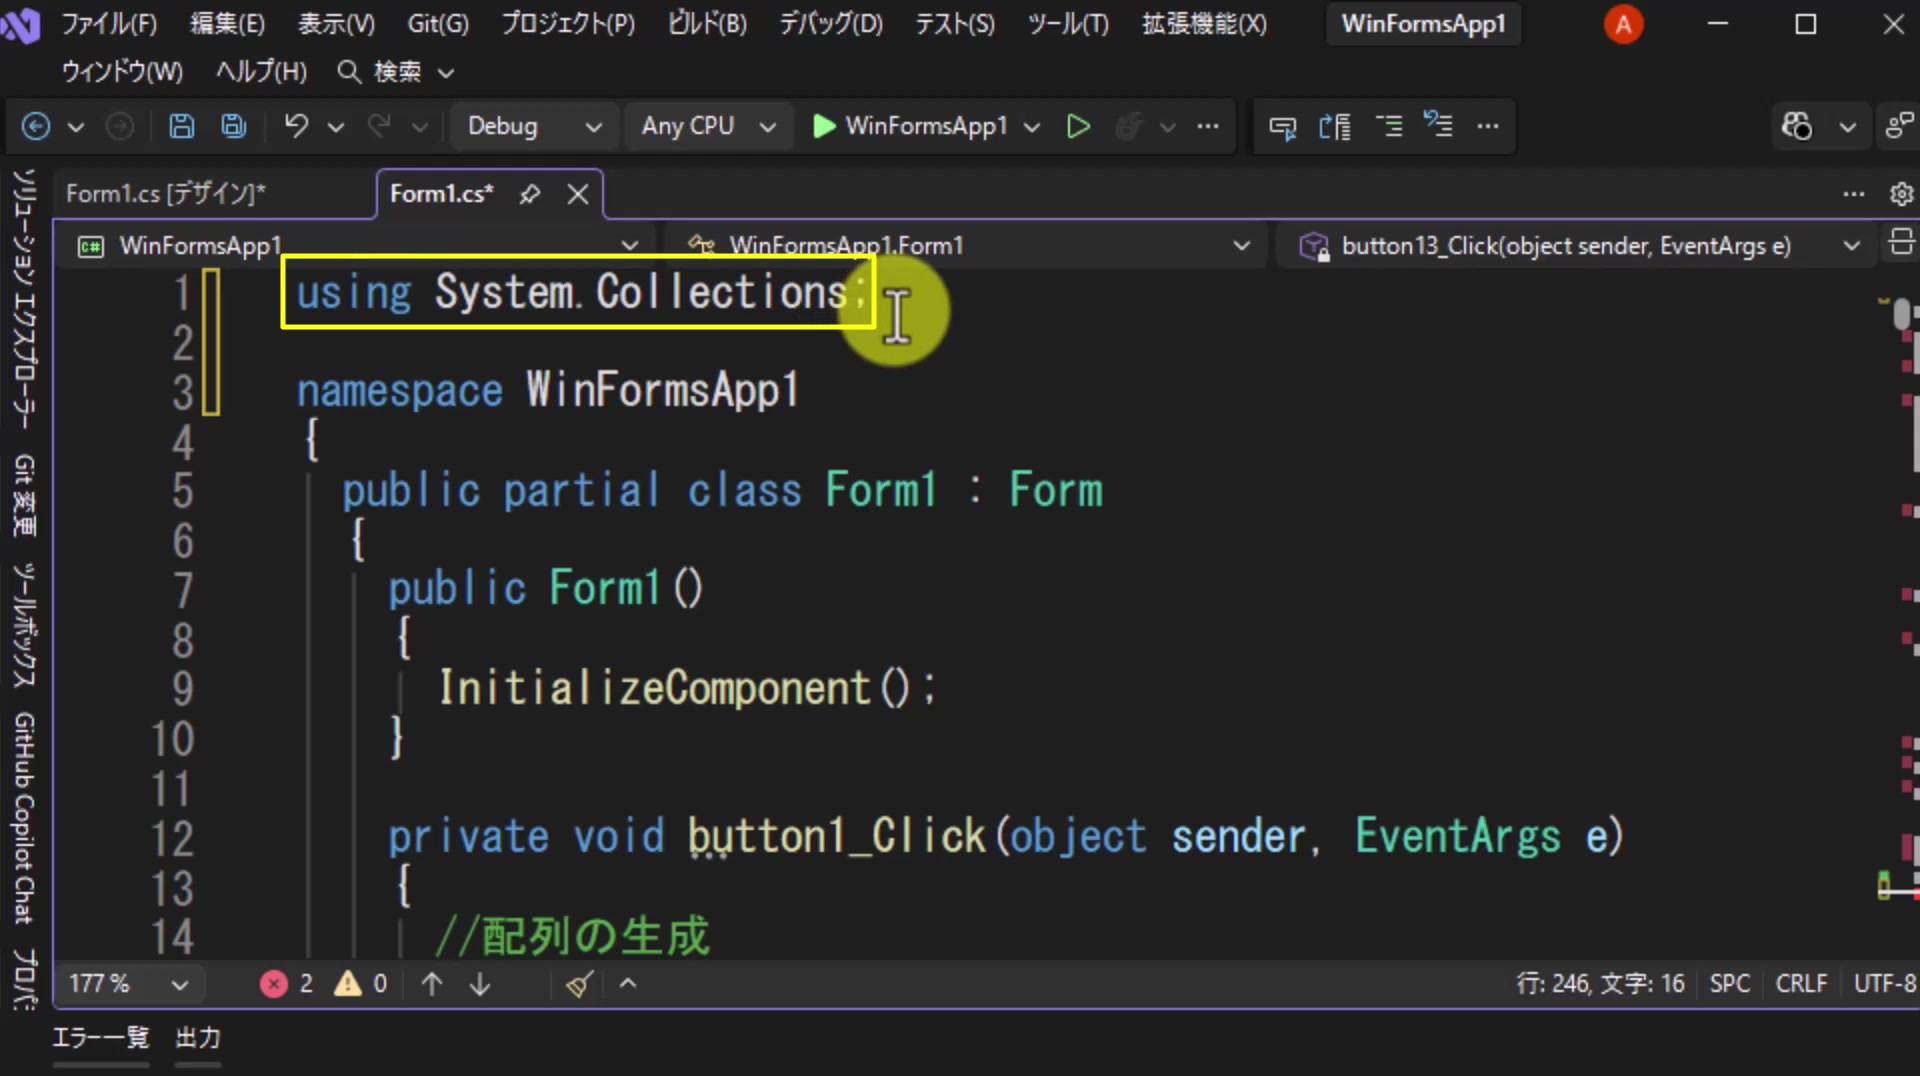Toggle the SPC whitespace indicator in status bar

(x=1730, y=984)
